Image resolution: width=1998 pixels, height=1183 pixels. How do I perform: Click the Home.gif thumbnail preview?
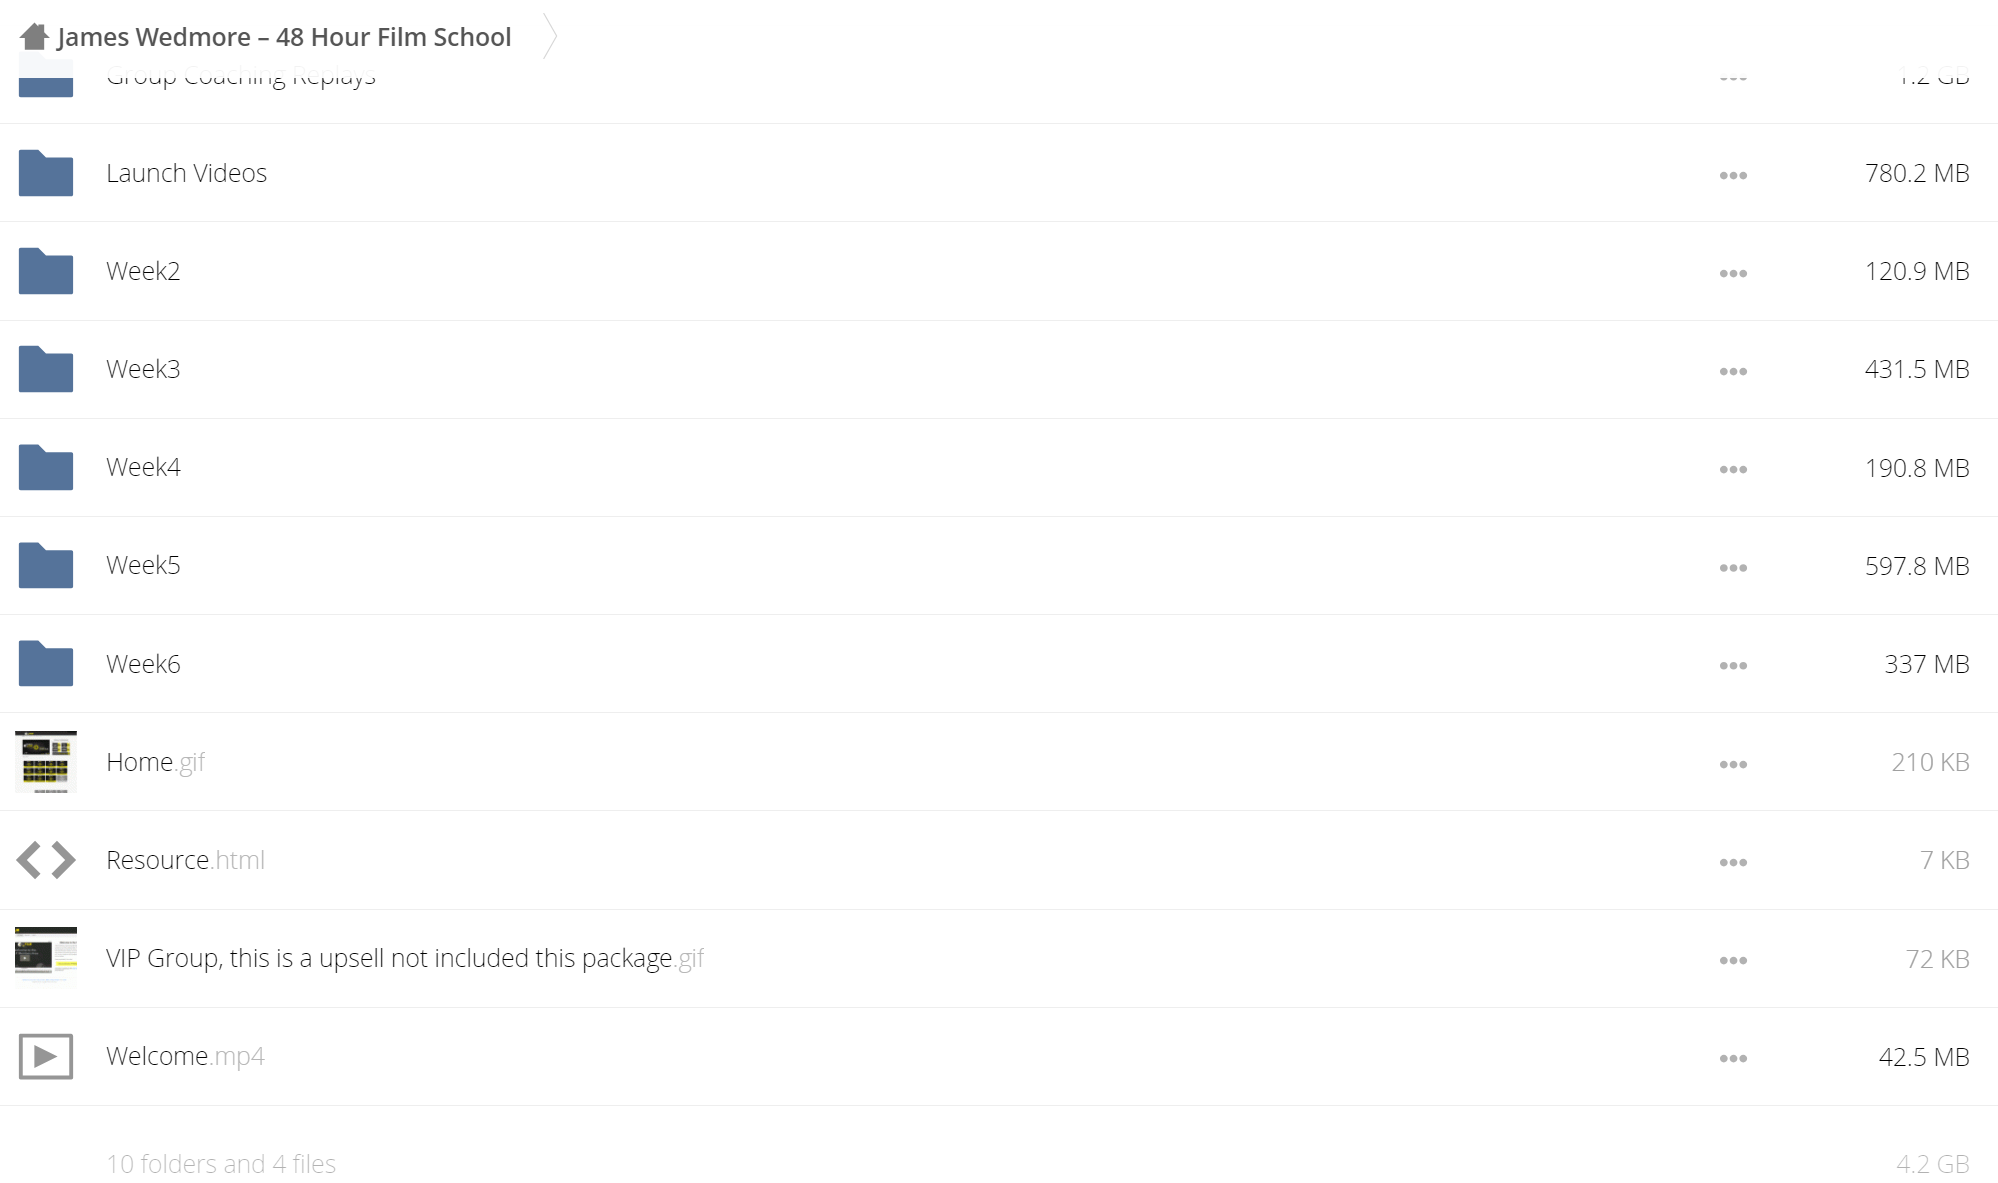[46, 762]
